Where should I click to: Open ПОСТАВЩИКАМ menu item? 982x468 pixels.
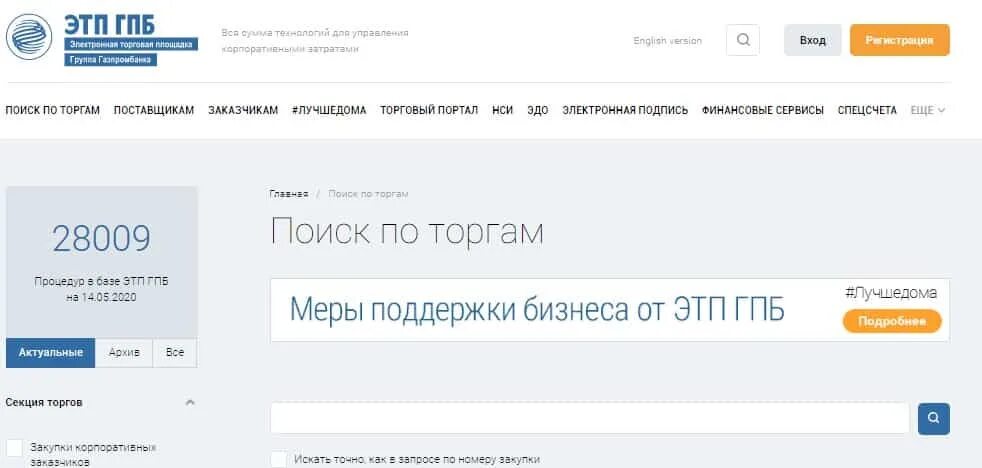[154, 110]
